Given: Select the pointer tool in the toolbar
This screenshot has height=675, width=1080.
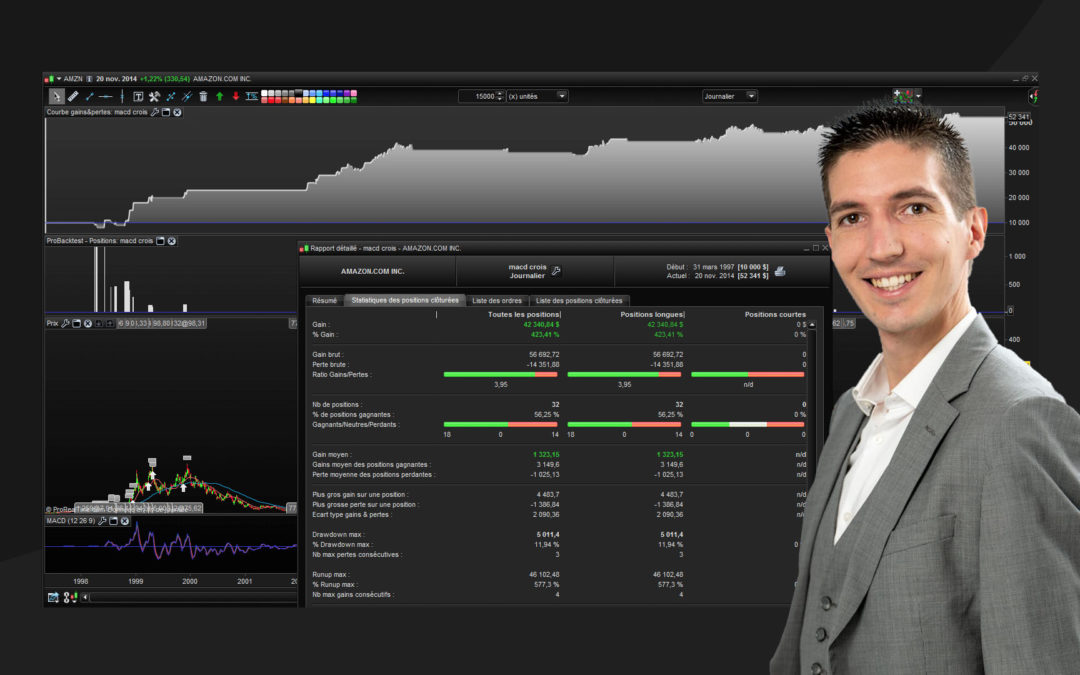Looking at the screenshot, I should (57, 96).
